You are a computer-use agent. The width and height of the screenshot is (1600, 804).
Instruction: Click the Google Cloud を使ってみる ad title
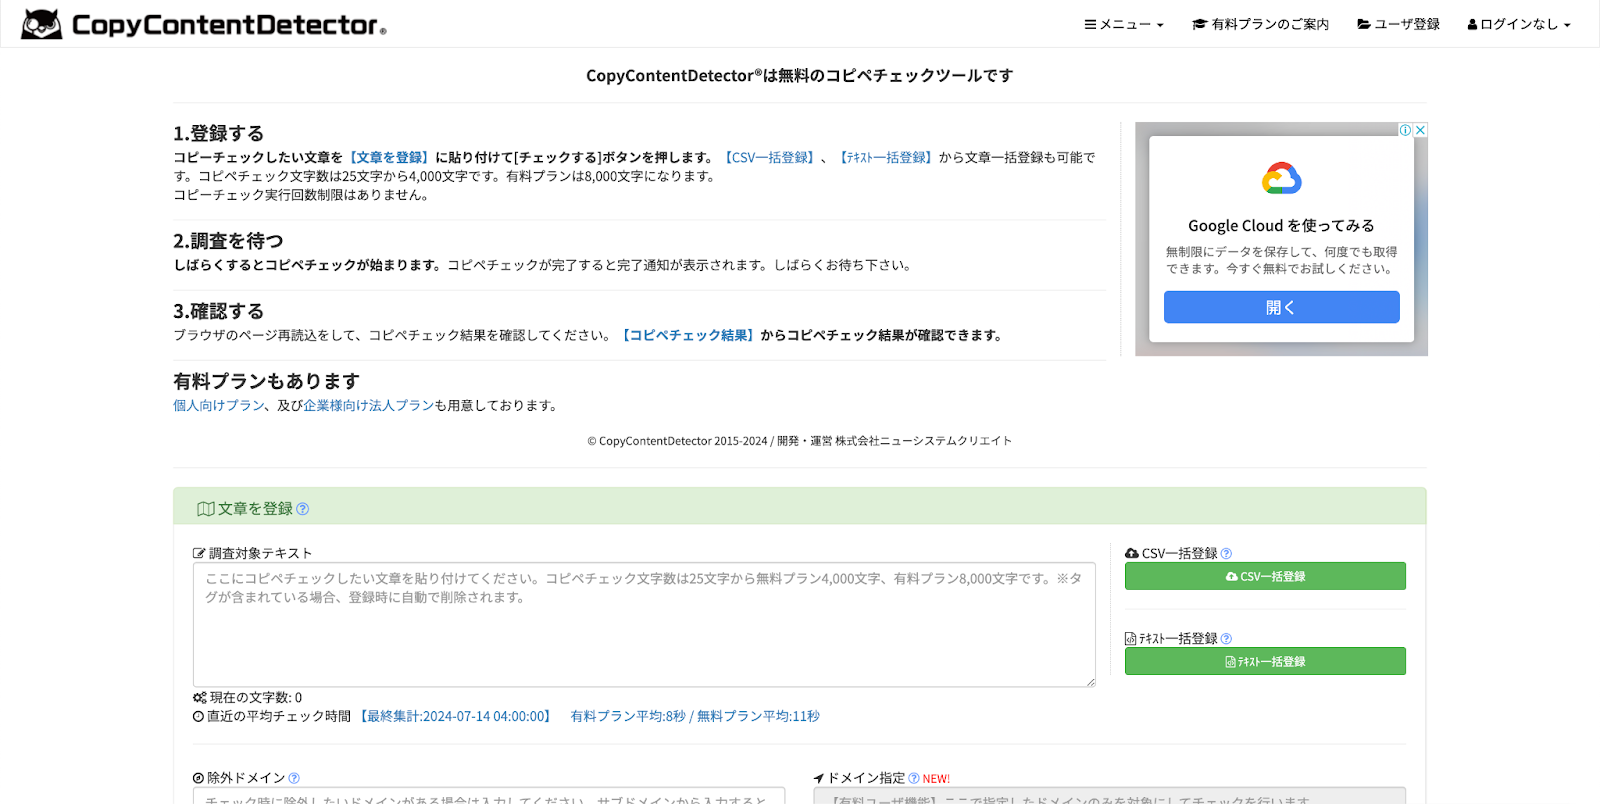tap(1281, 226)
